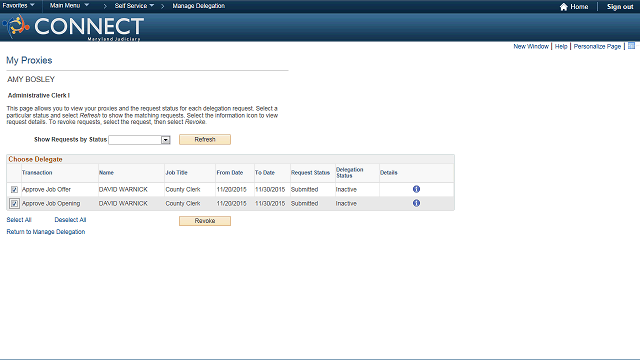This screenshot has width=640, height=360.
Task: Click County Clerk in Approve Job Opening row
Action: pyautogui.click(x=183, y=203)
